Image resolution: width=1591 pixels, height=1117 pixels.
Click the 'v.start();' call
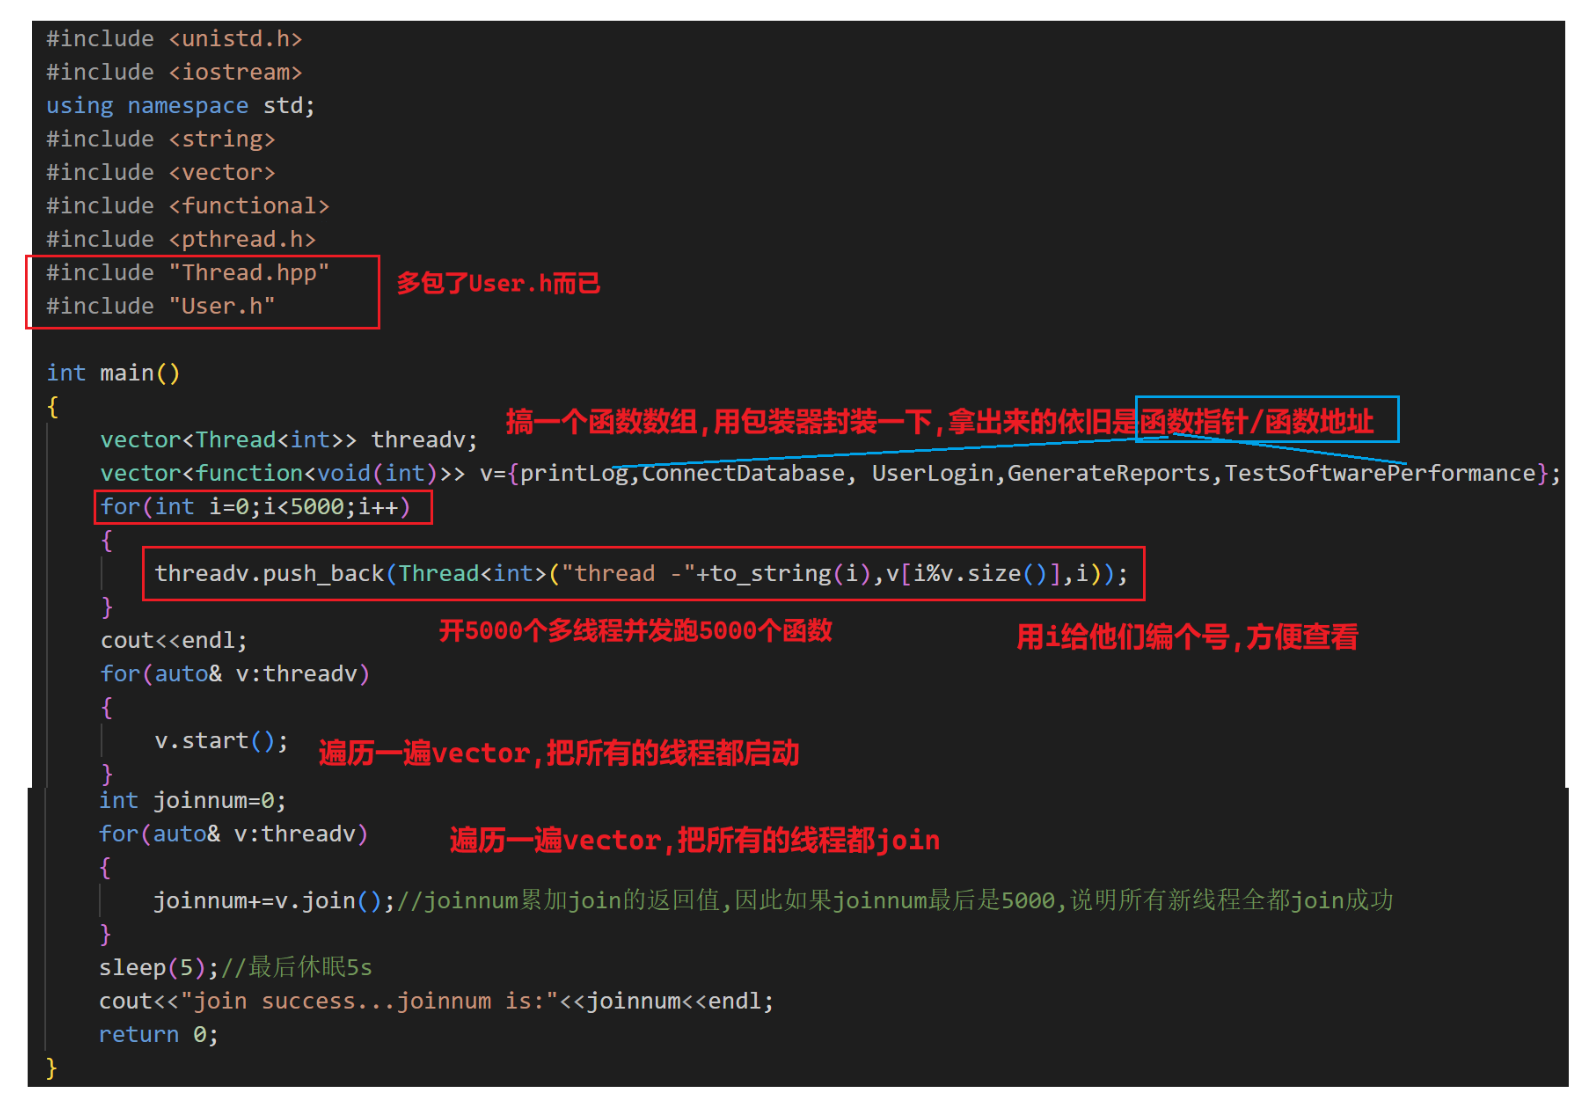[x=221, y=741]
